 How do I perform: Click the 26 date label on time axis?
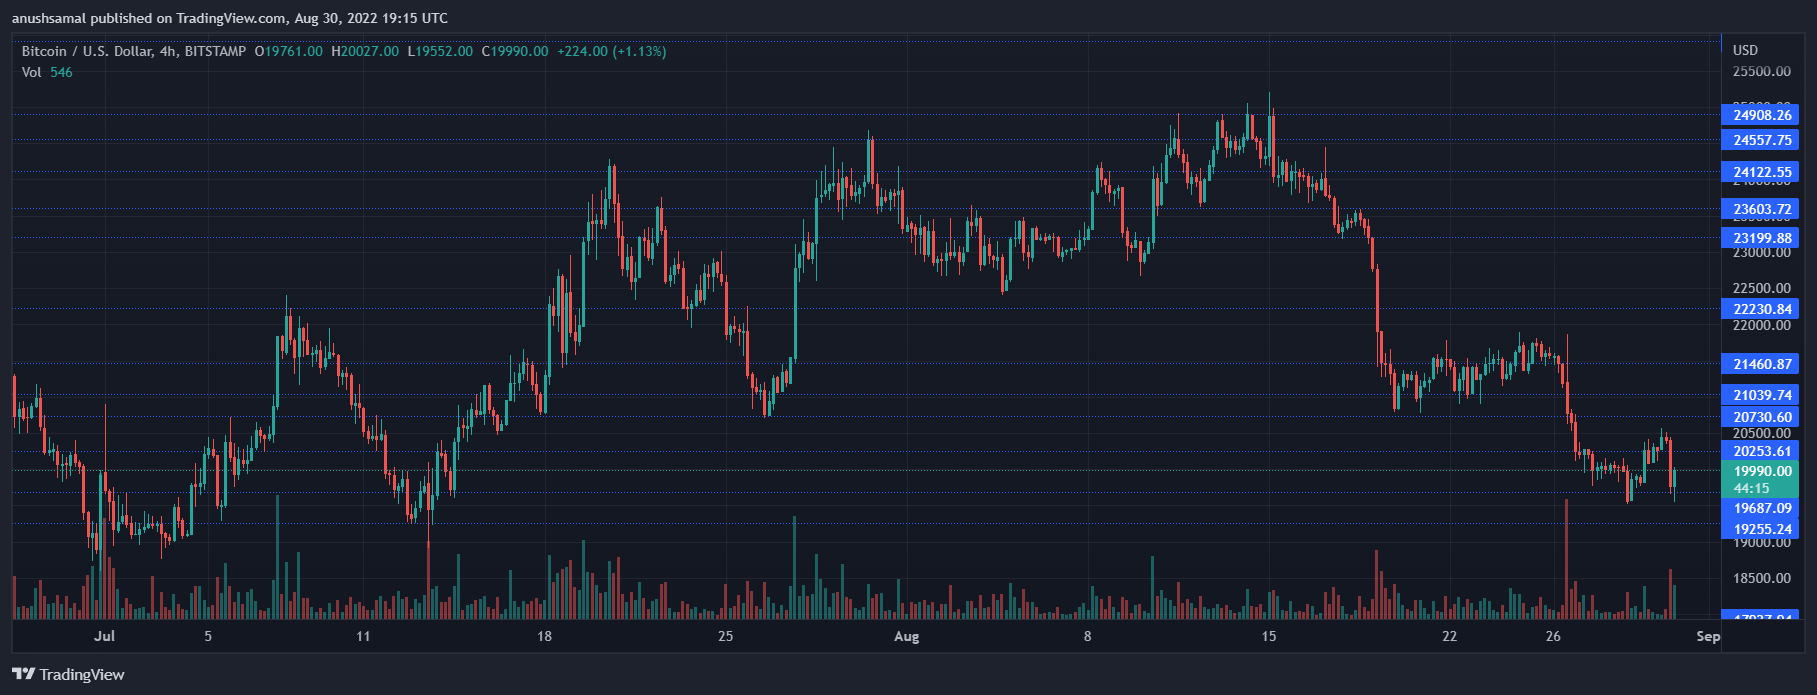point(1553,636)
